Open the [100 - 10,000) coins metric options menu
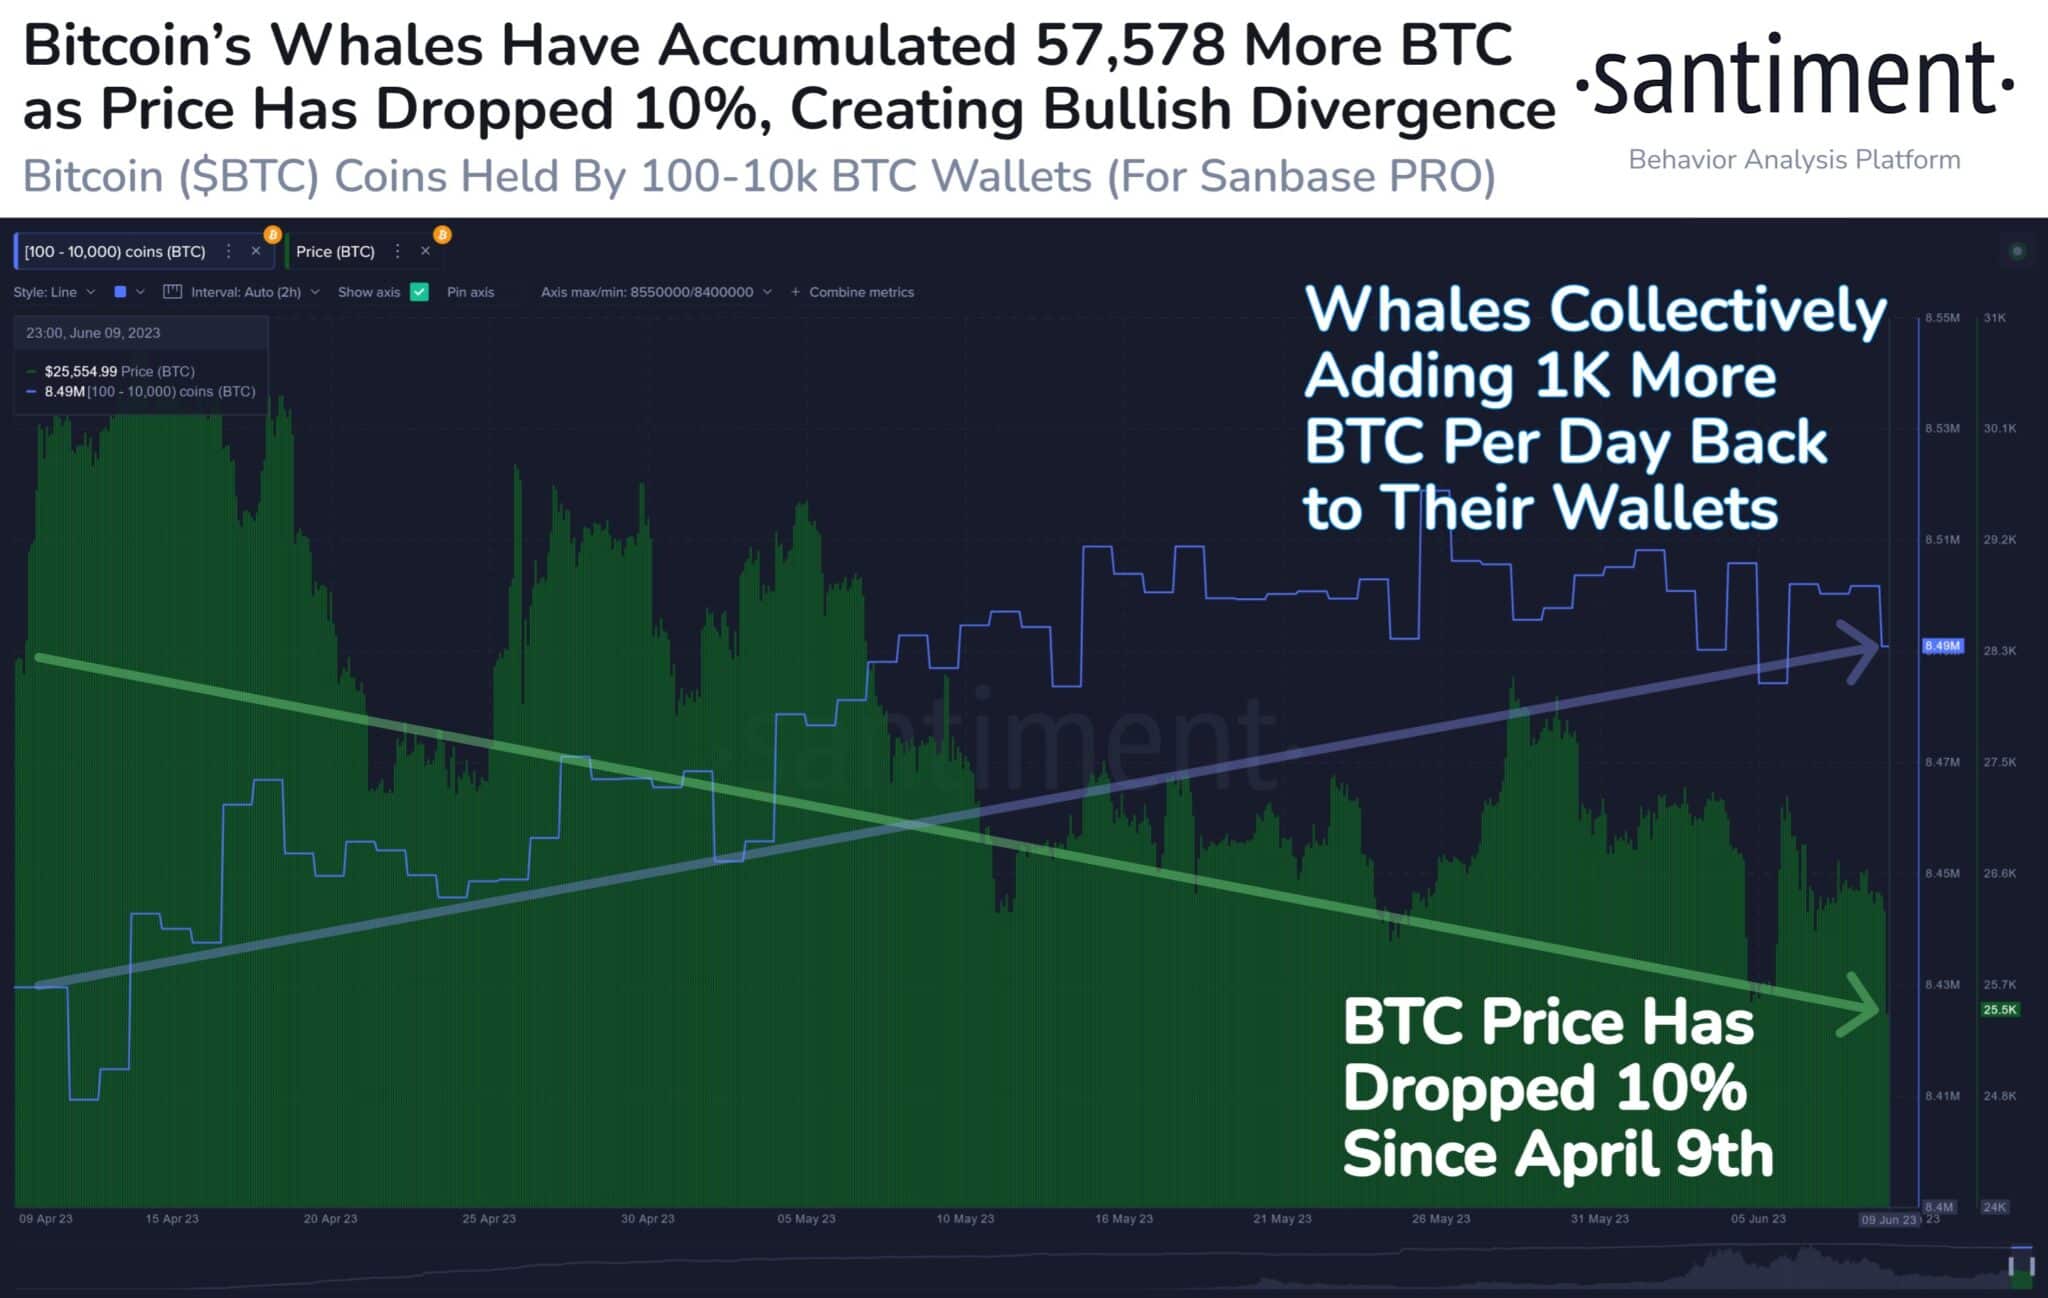The width and height of the screenshot is (2048, 1298). (229, 251)
